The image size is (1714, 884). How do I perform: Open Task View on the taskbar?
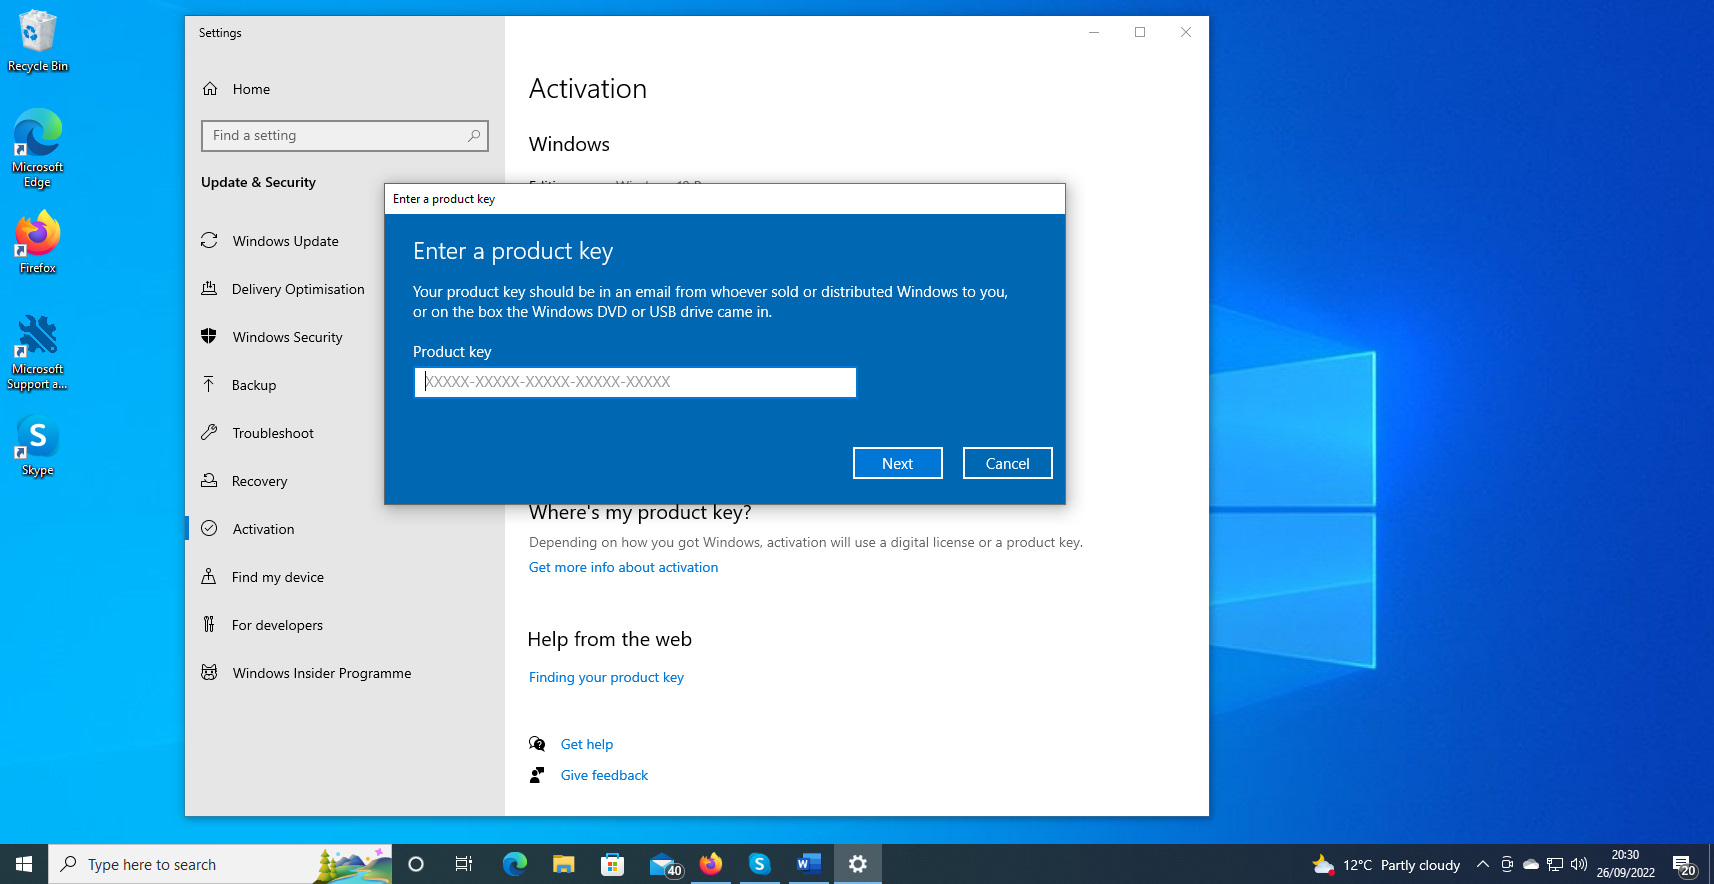[464, 864]
